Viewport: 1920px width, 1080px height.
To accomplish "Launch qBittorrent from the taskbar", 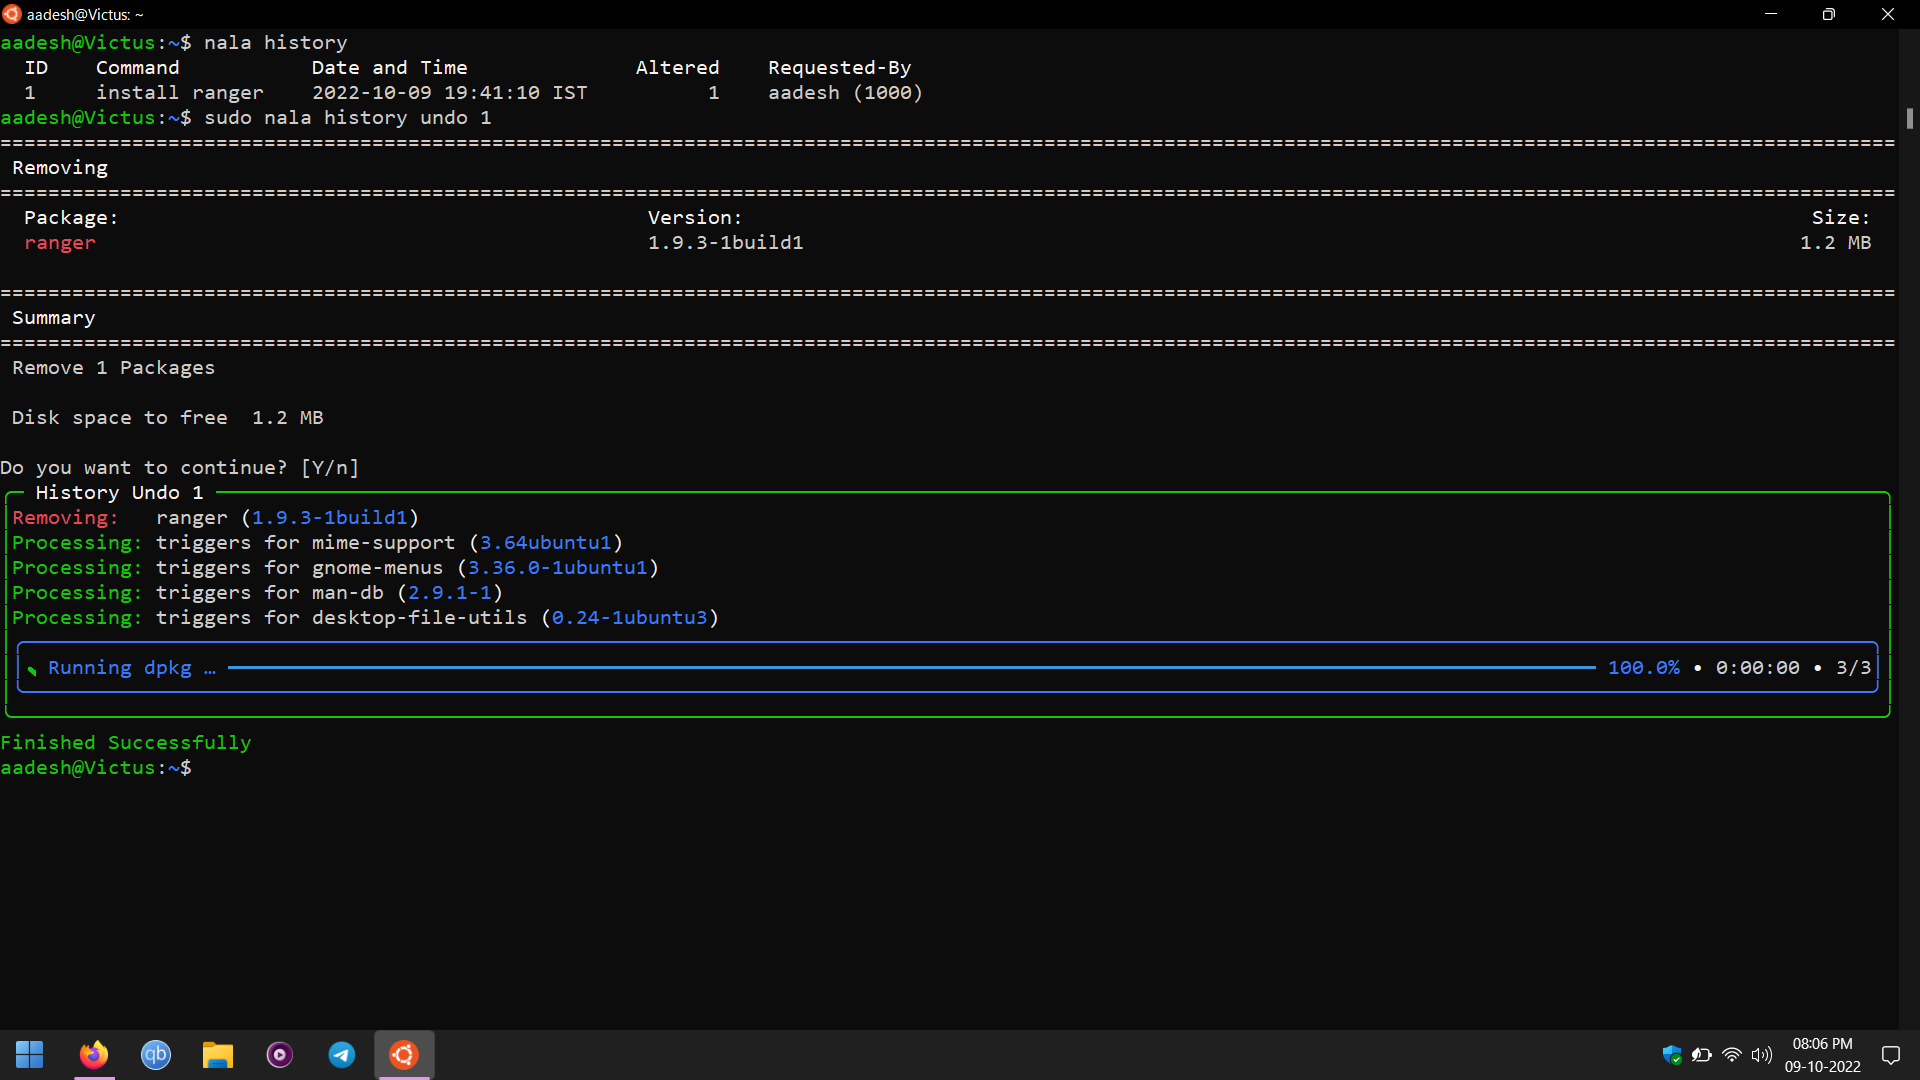I will click(155, 1055).
